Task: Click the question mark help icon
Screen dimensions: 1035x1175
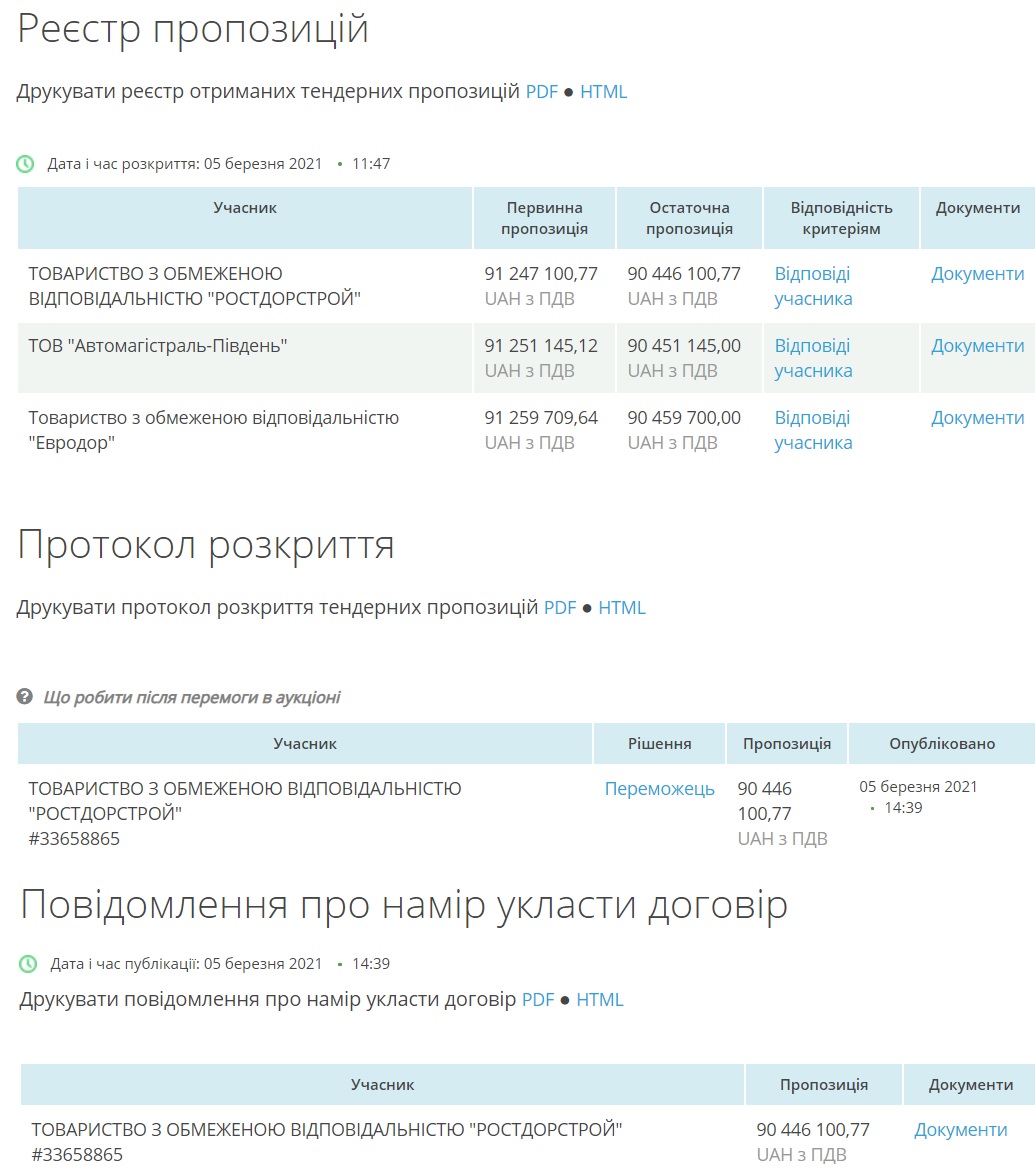Action: (x=26, y=697)
